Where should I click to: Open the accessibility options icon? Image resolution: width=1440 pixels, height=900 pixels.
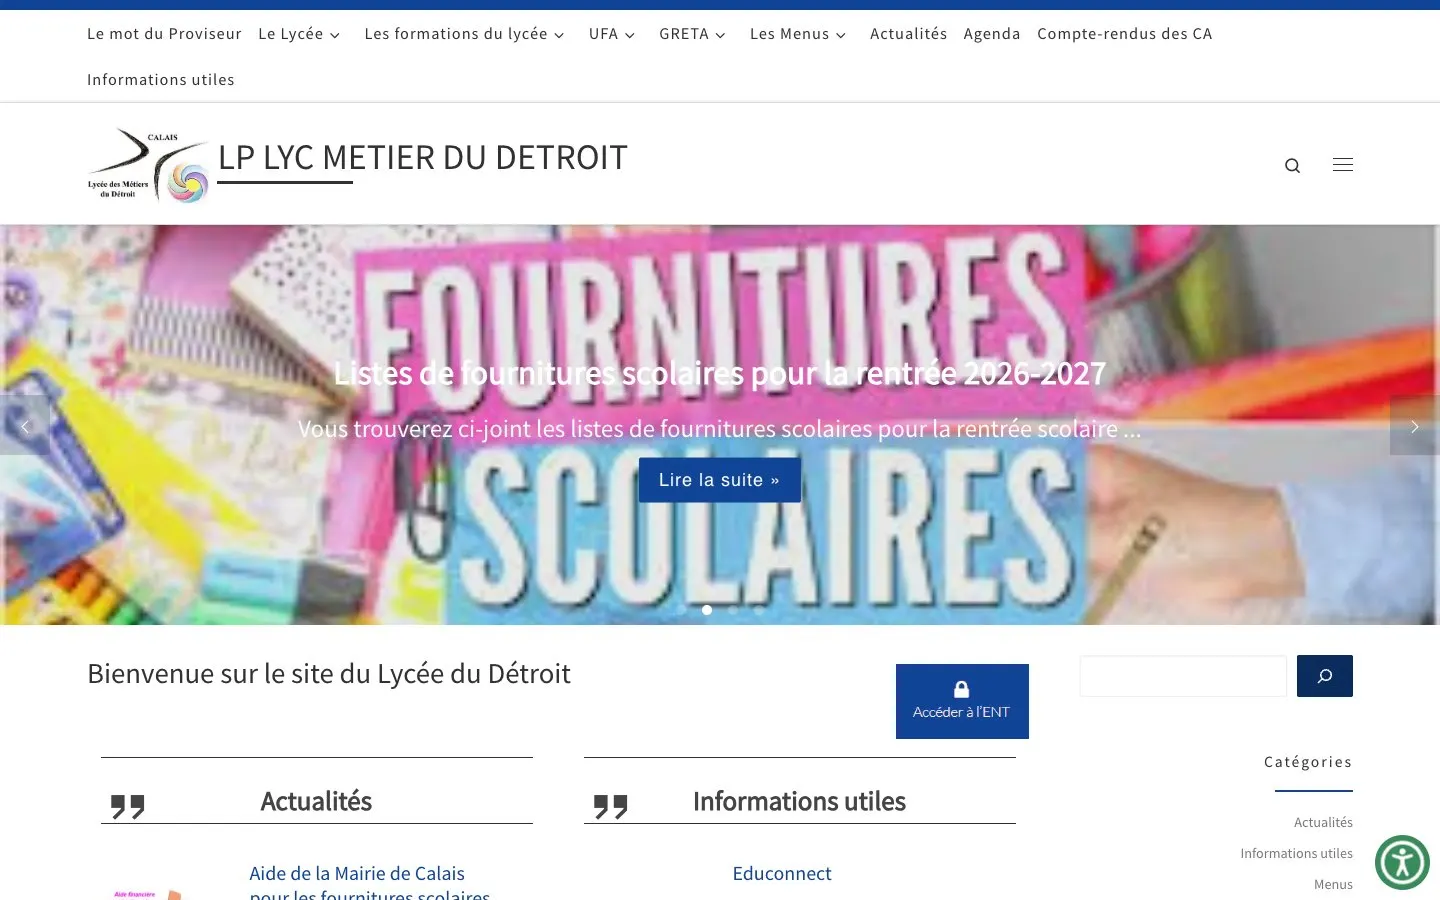1402,862
